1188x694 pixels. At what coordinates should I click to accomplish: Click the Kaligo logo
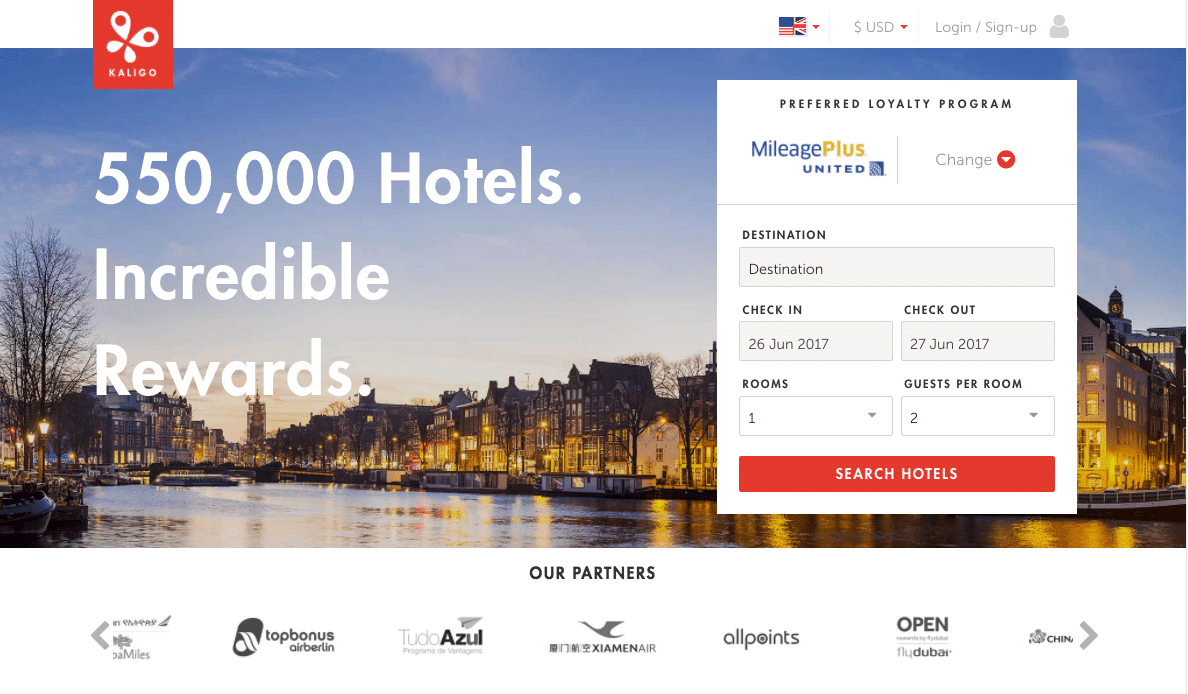(x=133, y=44)
